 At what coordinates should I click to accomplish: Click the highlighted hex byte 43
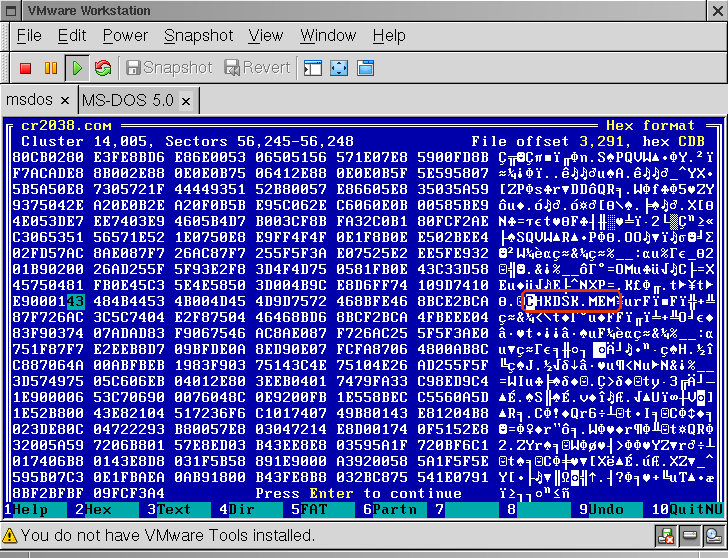(75, 301)
